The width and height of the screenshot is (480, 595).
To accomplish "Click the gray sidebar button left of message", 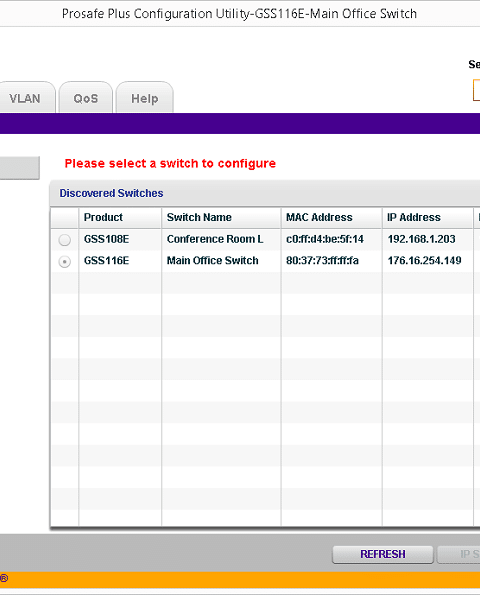I will click(20, 168).
